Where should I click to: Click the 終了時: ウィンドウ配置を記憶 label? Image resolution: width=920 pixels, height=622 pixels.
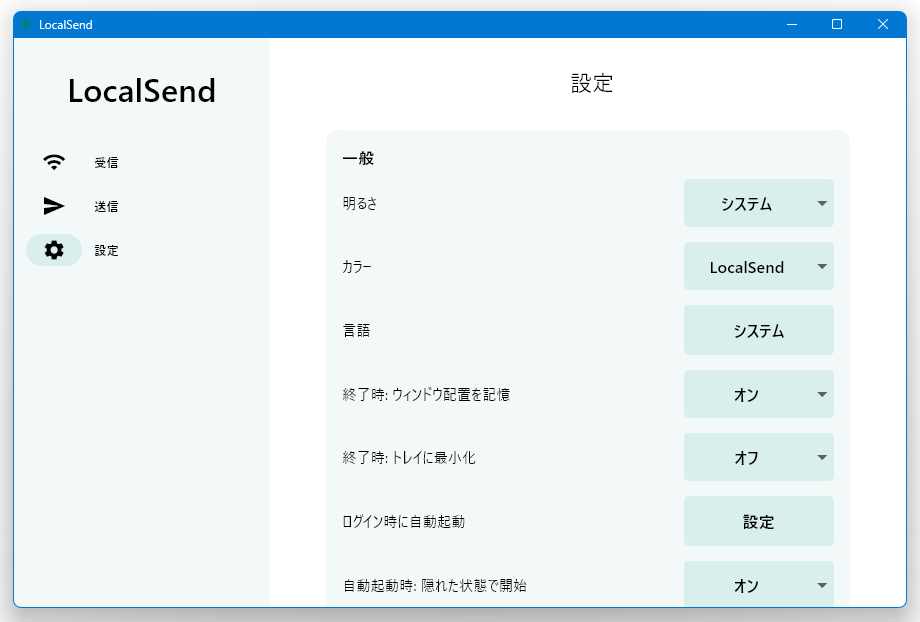click(426, 394)
